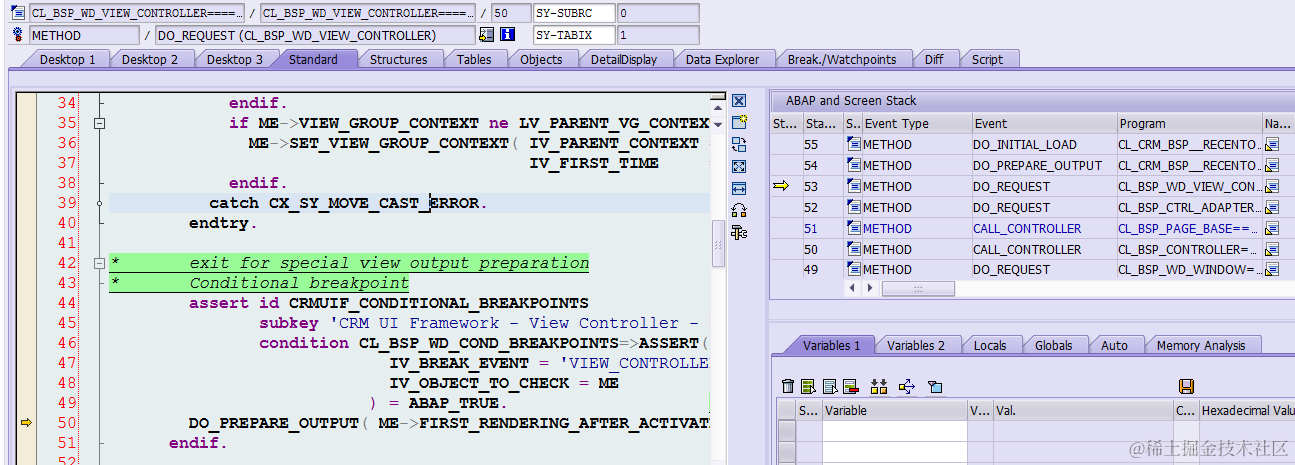Image resolution: width=1295 pixels, height=465 pixels.
Task: Click the blue info icon next to DO_REQUEST field
Action: point(507,35)
